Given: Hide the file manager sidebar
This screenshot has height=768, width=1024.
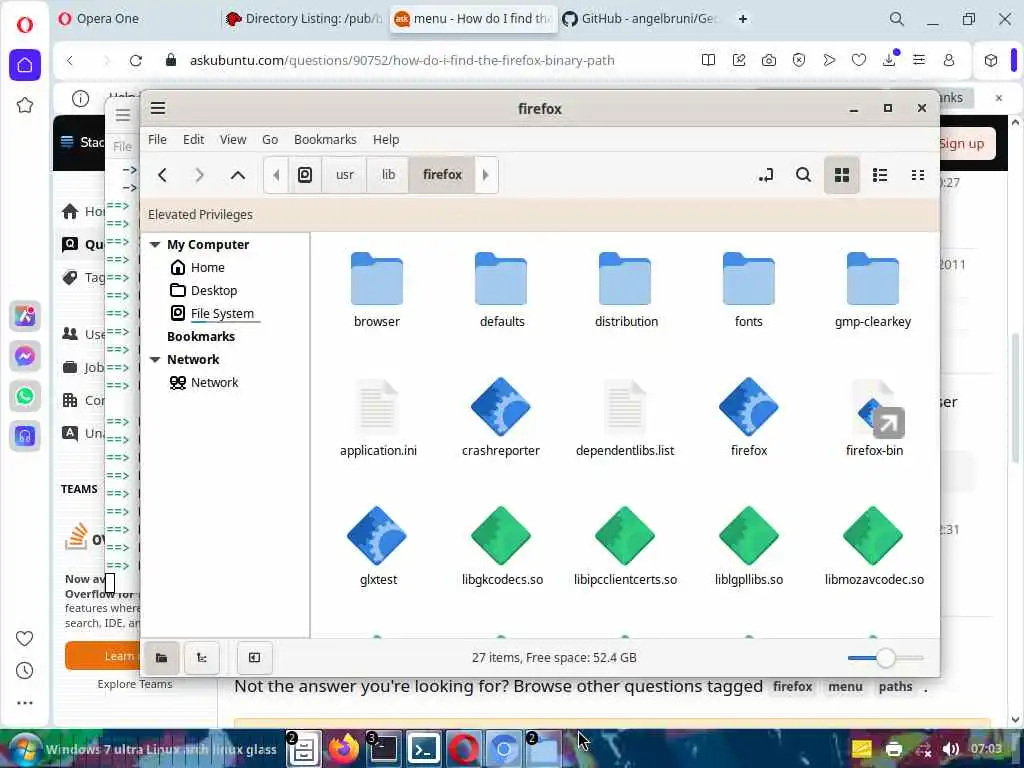Looking at the screenshot, I should pos(254,658).
